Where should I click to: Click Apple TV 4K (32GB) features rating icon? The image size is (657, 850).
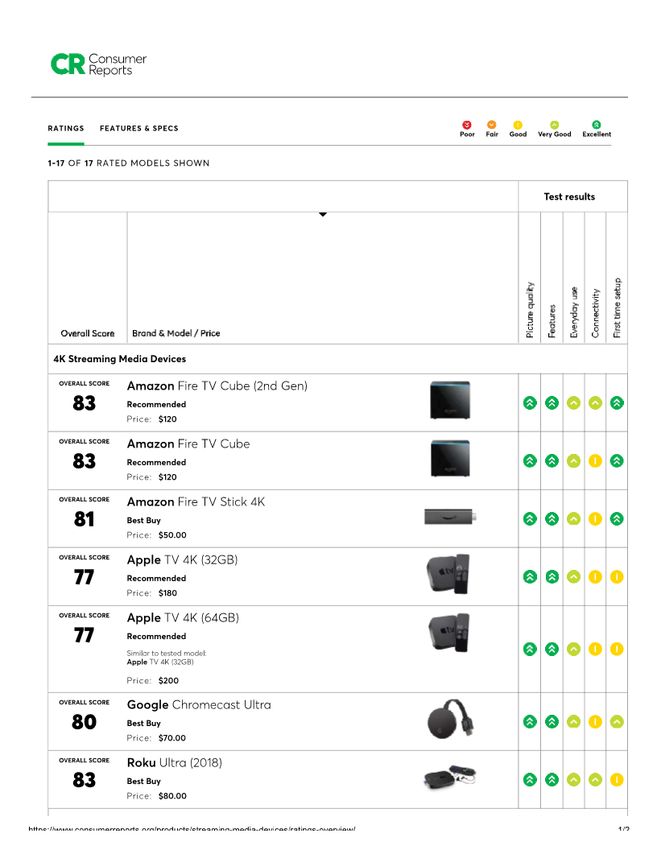coord(551,577)
